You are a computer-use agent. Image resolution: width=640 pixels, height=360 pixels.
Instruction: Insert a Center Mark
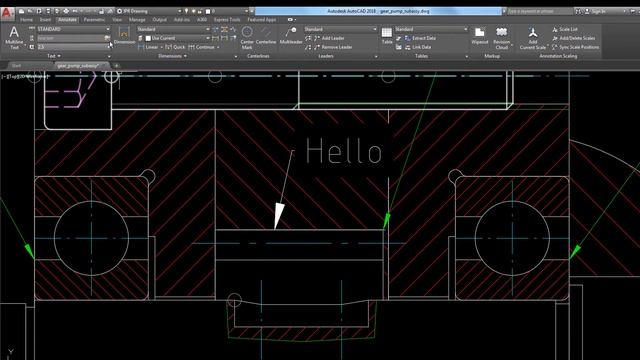[247, 37]
